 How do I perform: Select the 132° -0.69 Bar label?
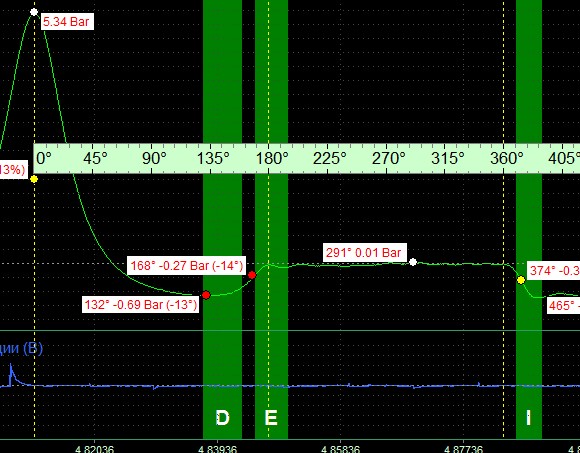pyautogui.click(x=141, y=305)
